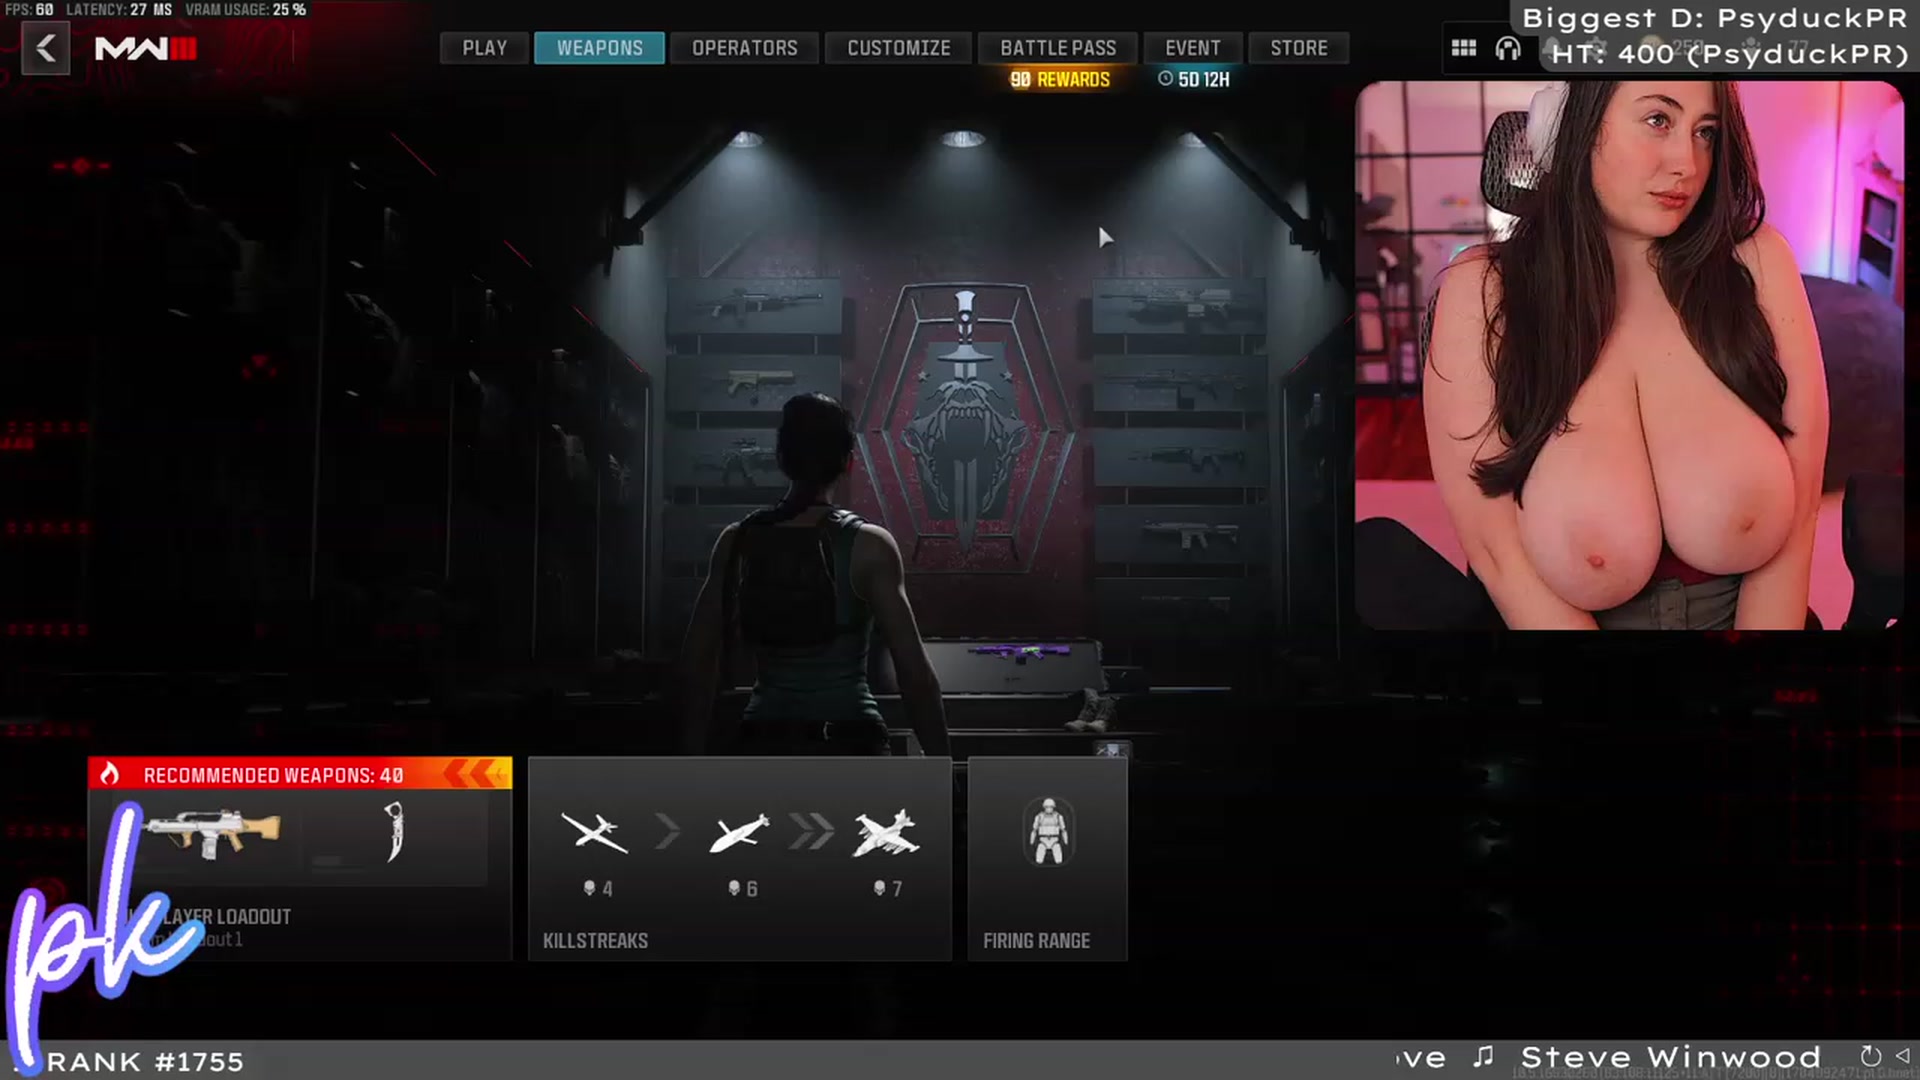
Task: Open the BATTLE PASS tab
Action: click(1058, 48)
